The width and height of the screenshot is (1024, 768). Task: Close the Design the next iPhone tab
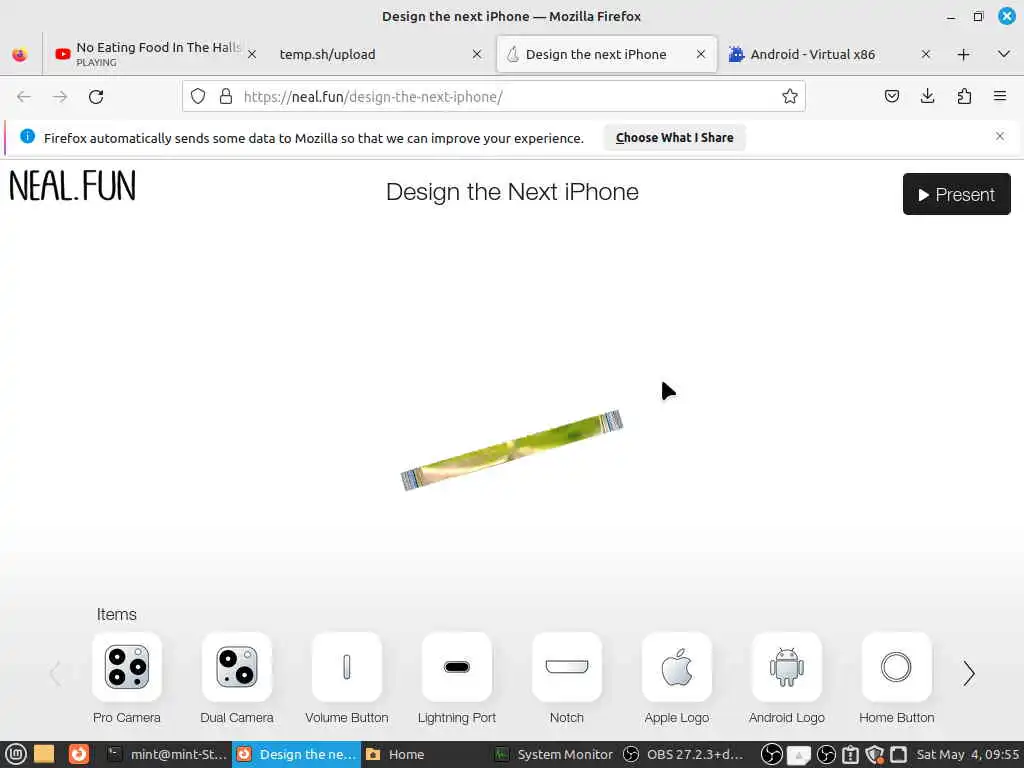[x=701, y=54]
